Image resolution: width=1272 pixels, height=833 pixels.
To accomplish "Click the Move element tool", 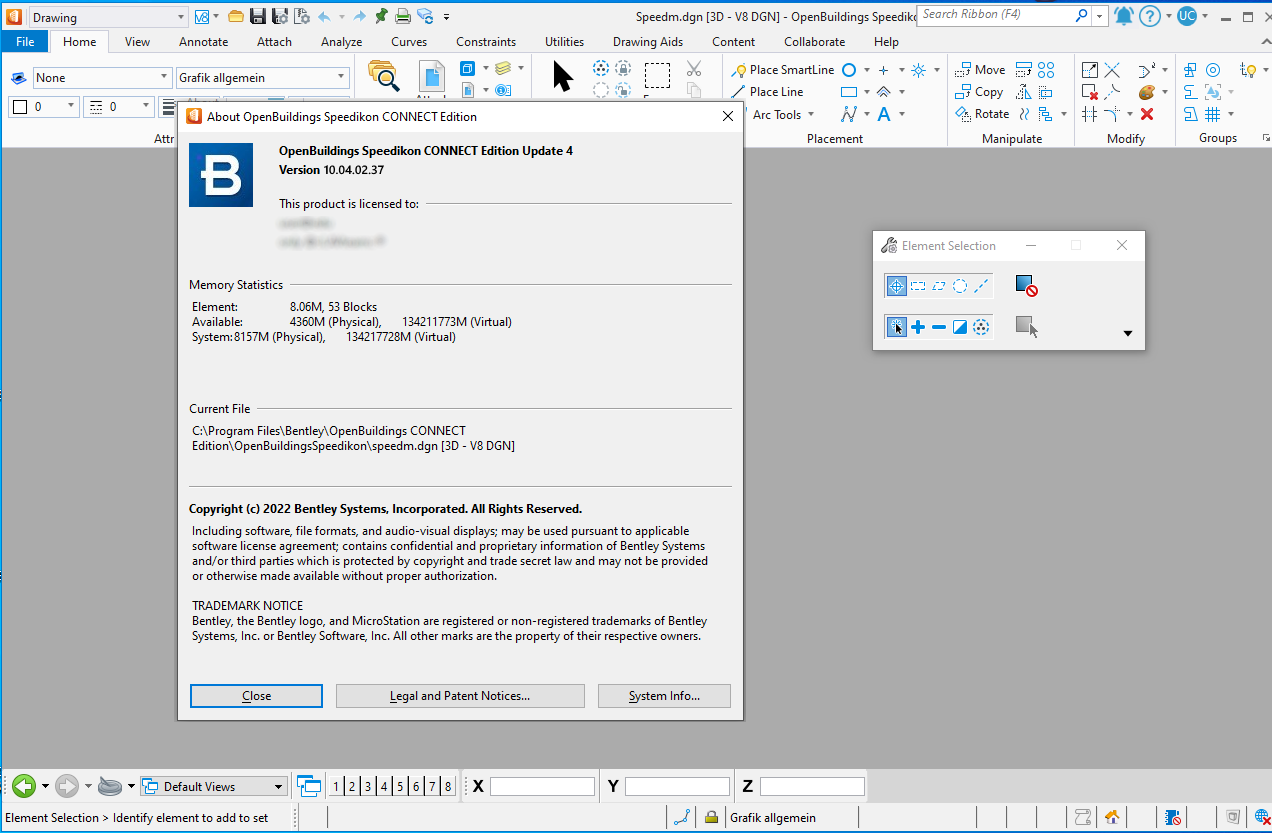I will point(980,70).
